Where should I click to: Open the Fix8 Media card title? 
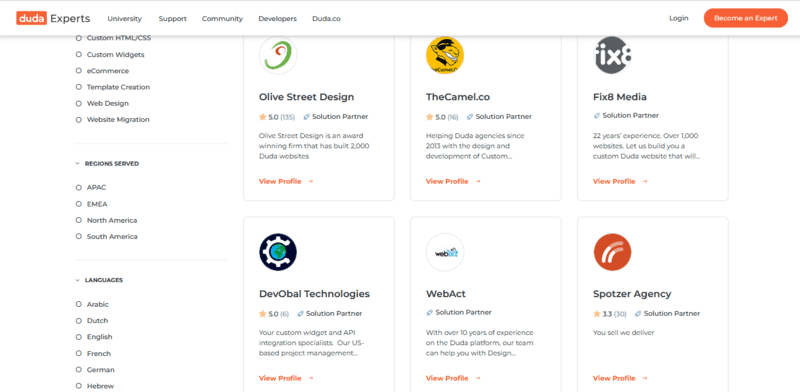point(620,97)
